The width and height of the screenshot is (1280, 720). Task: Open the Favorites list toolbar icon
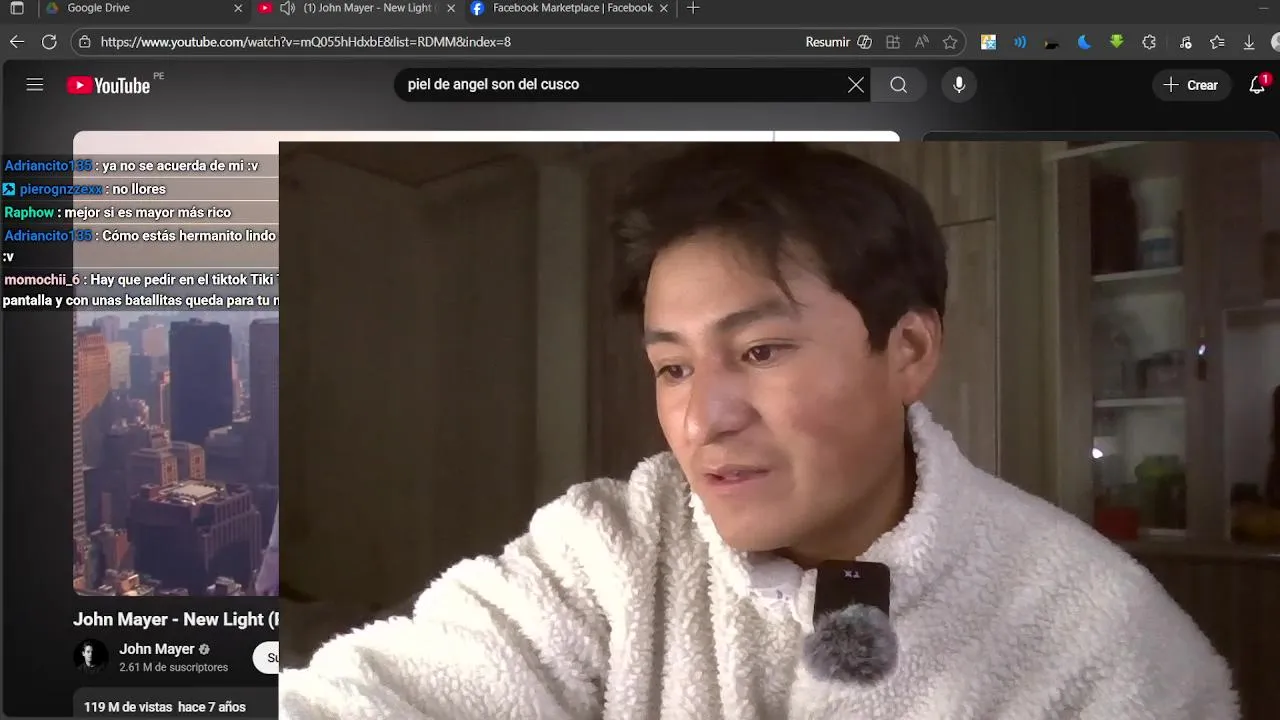1217,42
